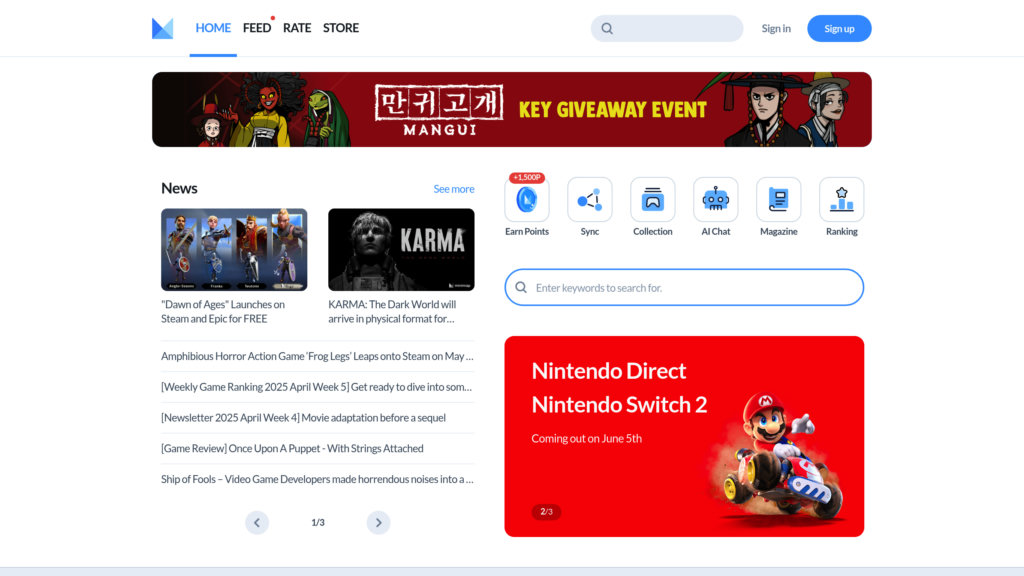Open the Earn Points icon
Viewport: 1024px width, 576px height.
(527, 199)
